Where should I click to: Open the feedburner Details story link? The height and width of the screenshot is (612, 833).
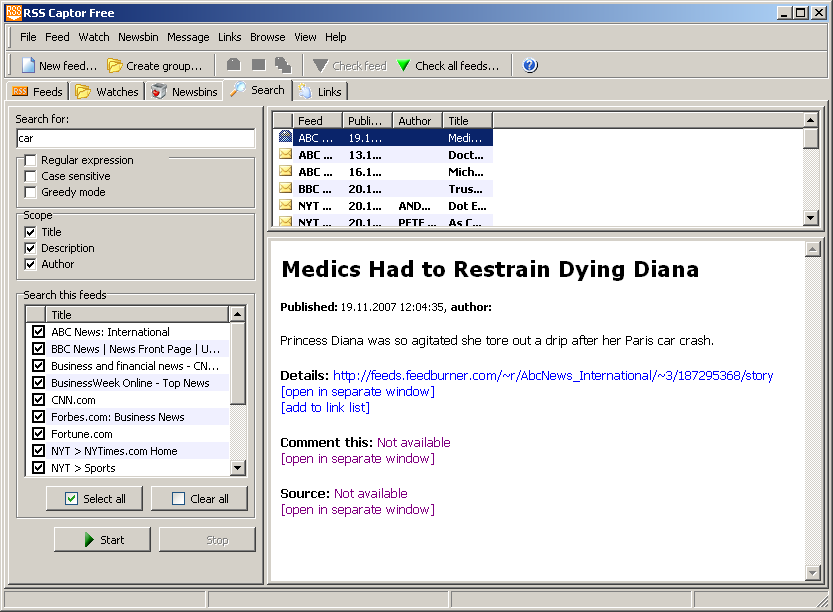coord(553,376)
